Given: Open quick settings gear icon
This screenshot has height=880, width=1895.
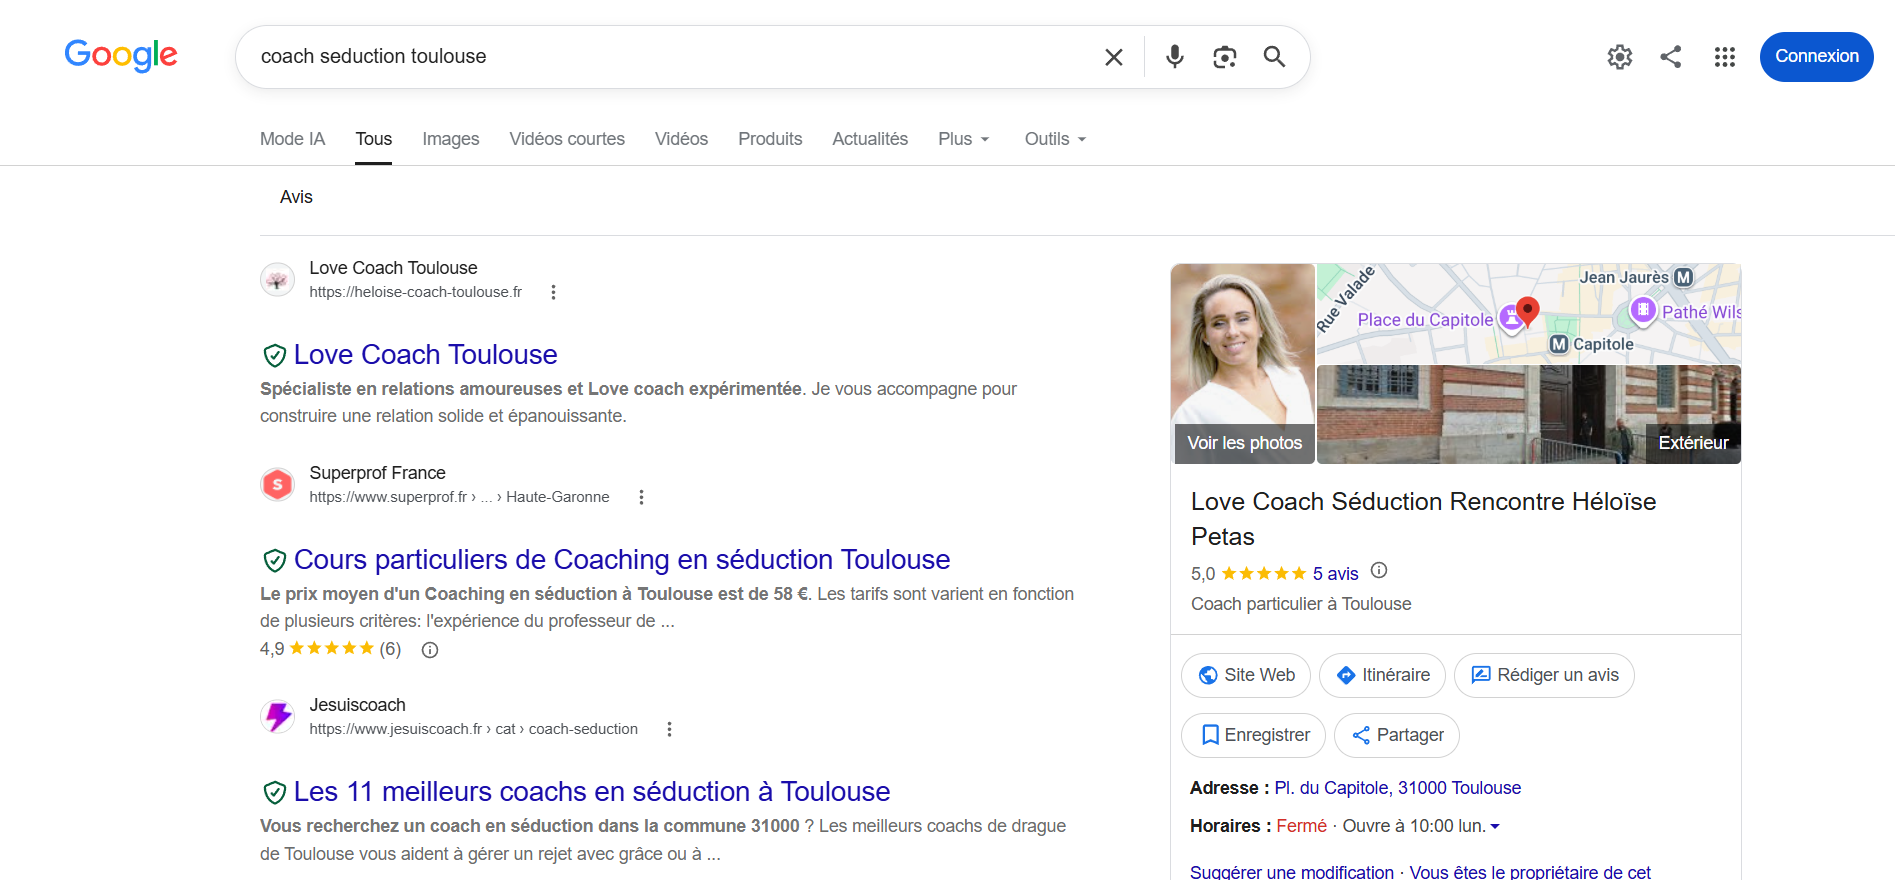Looking at the screenshot, I should [x=1620, y=57].
